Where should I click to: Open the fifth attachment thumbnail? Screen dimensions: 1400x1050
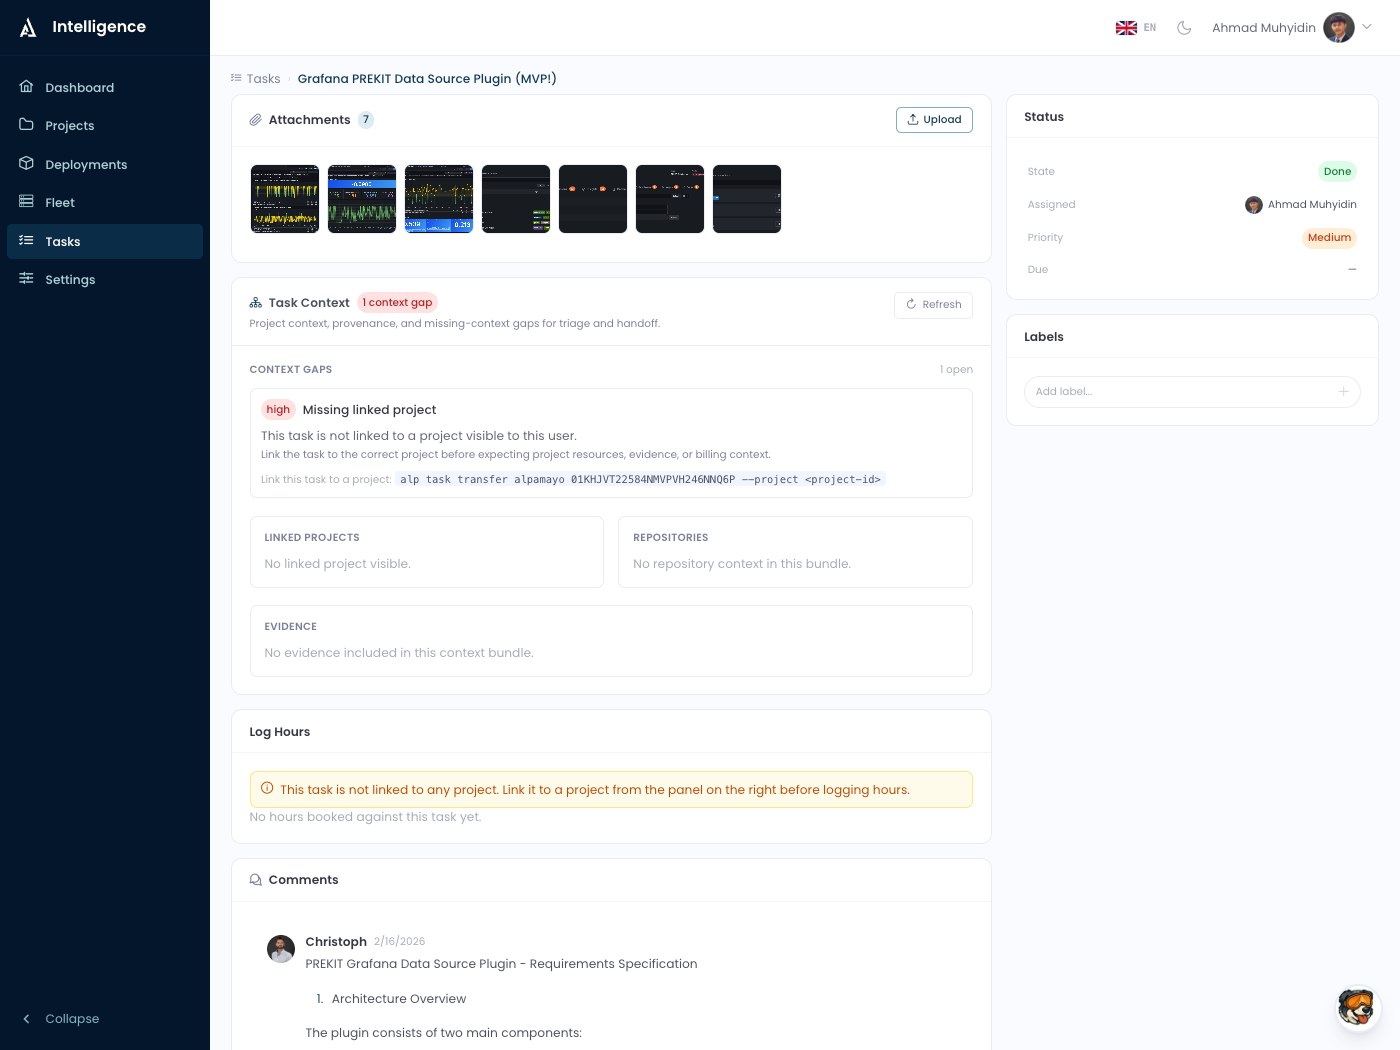click(593, 199)
